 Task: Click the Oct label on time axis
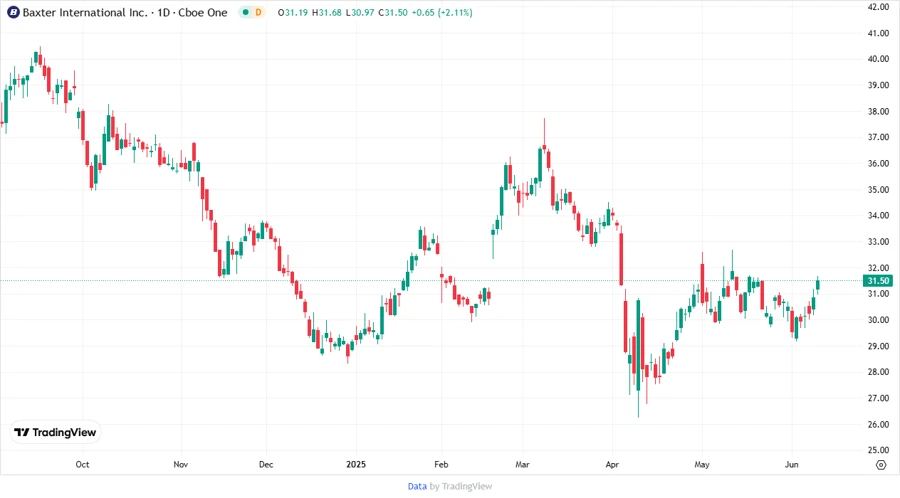(x=82, y=464)
